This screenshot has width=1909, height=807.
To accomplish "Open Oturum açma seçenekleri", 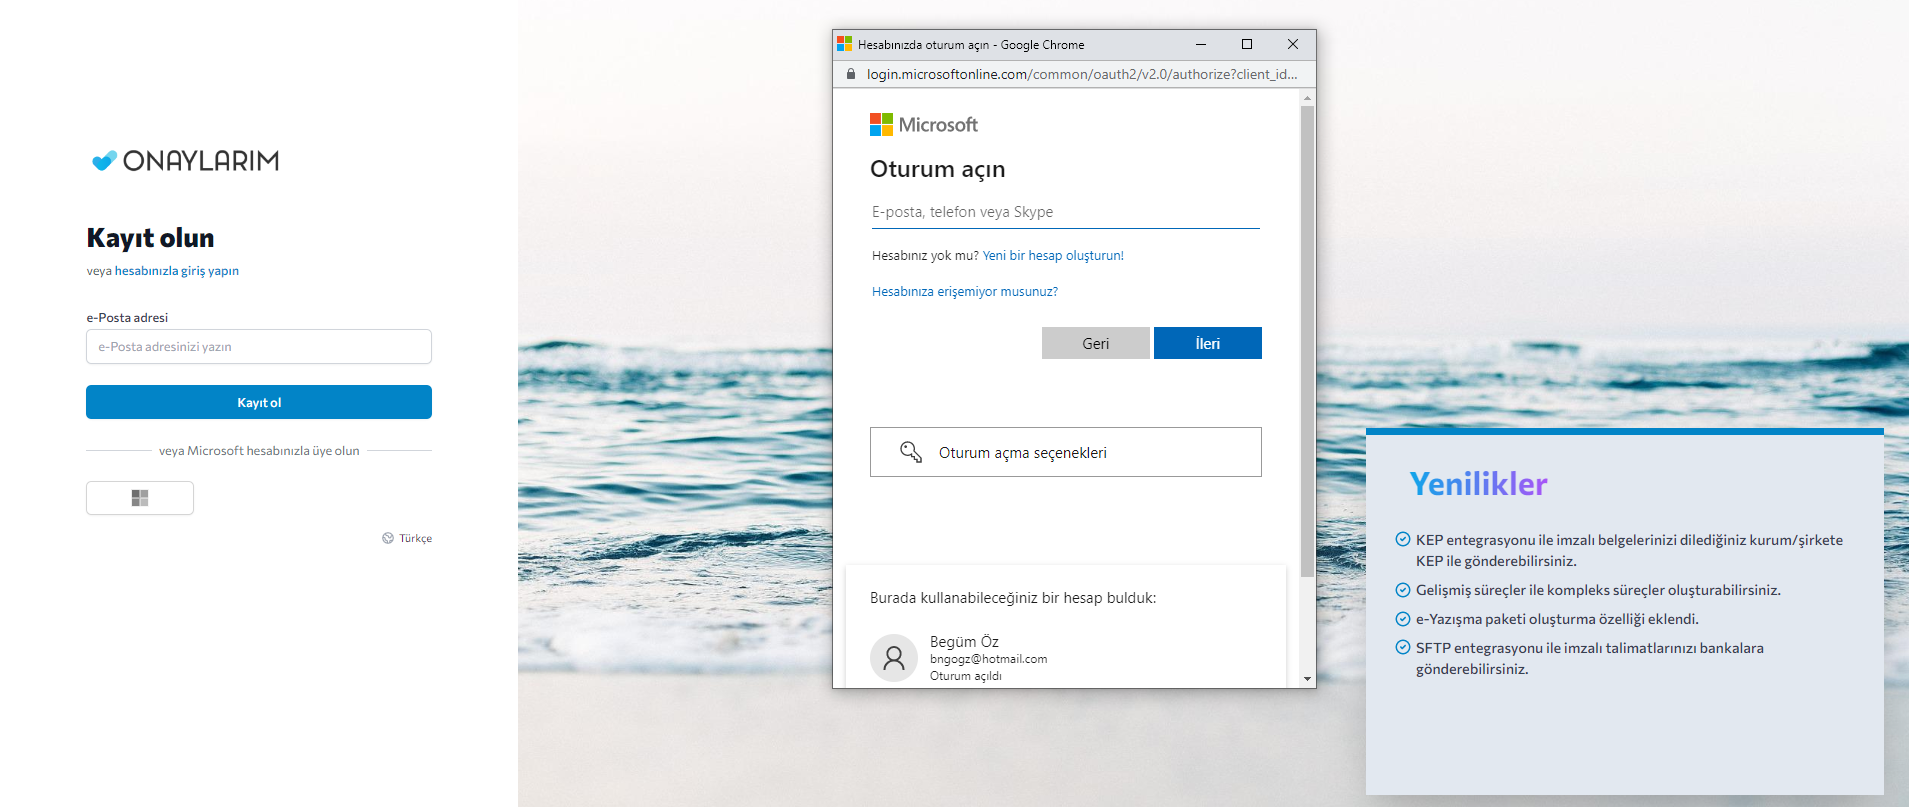I will tap(1065, 452).
